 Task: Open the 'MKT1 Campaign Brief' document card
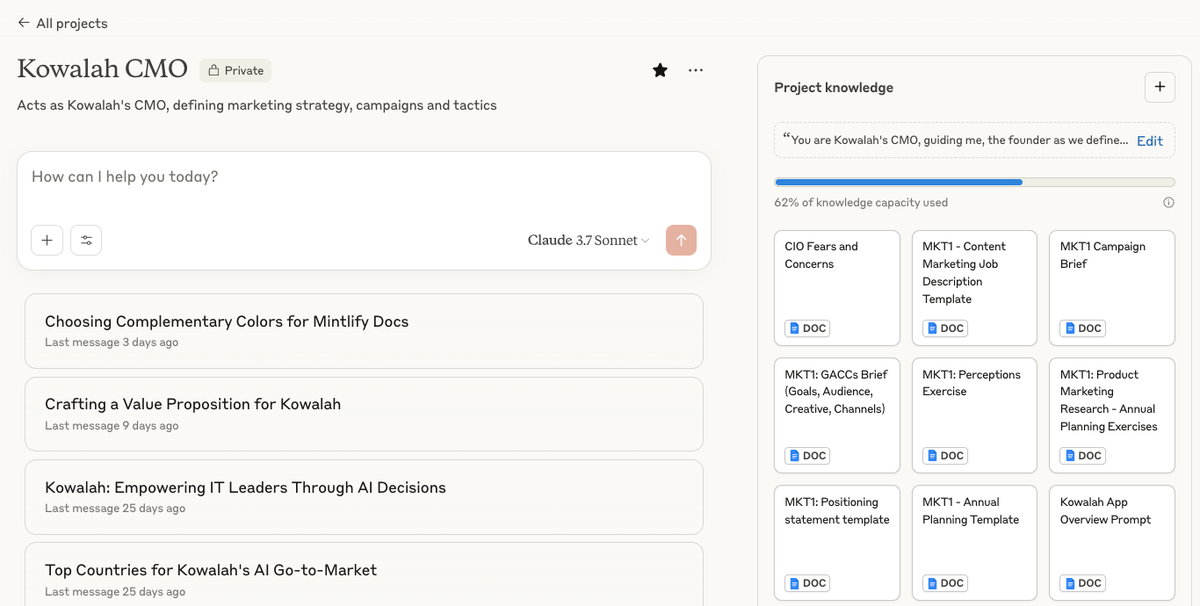pyautogui.click(x=1111, y=288)
